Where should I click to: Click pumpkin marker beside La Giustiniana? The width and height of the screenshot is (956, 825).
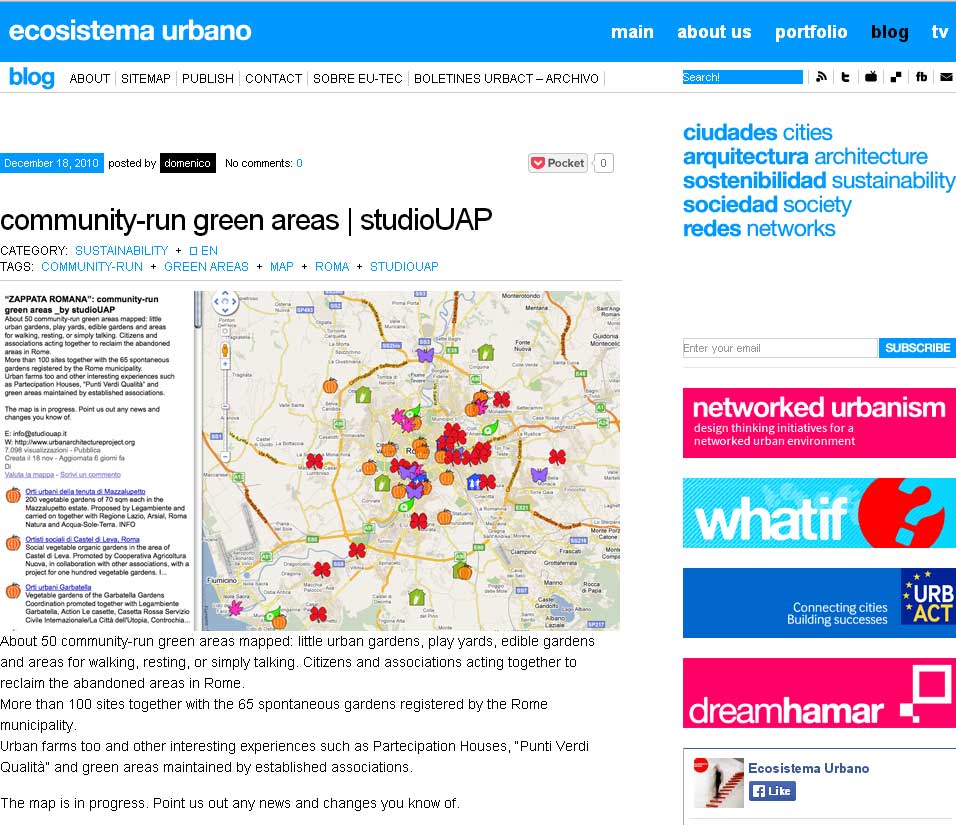[x=330, y=385]
